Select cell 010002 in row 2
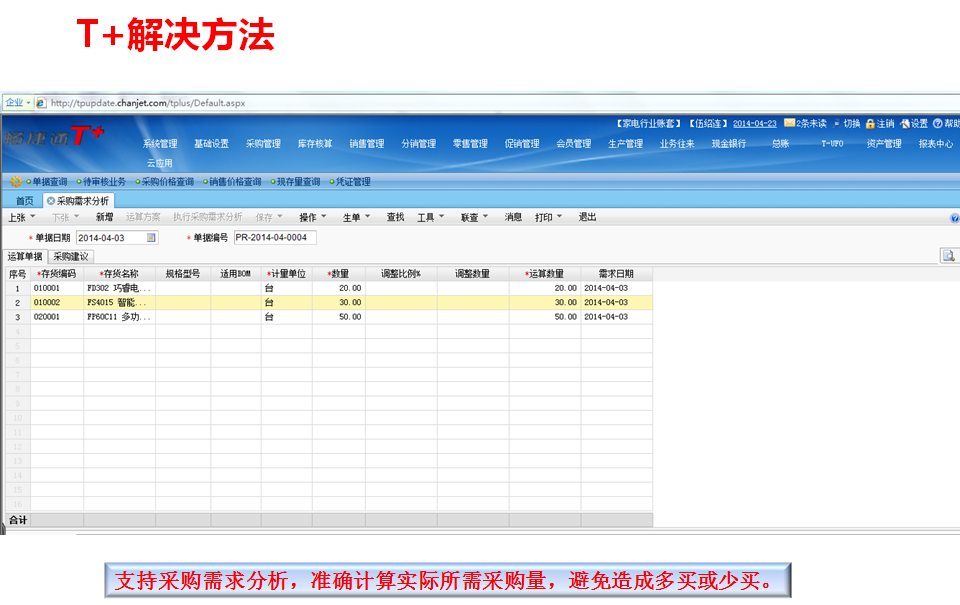This screenshot has width=960, height=605. click(x=57, y=302)
